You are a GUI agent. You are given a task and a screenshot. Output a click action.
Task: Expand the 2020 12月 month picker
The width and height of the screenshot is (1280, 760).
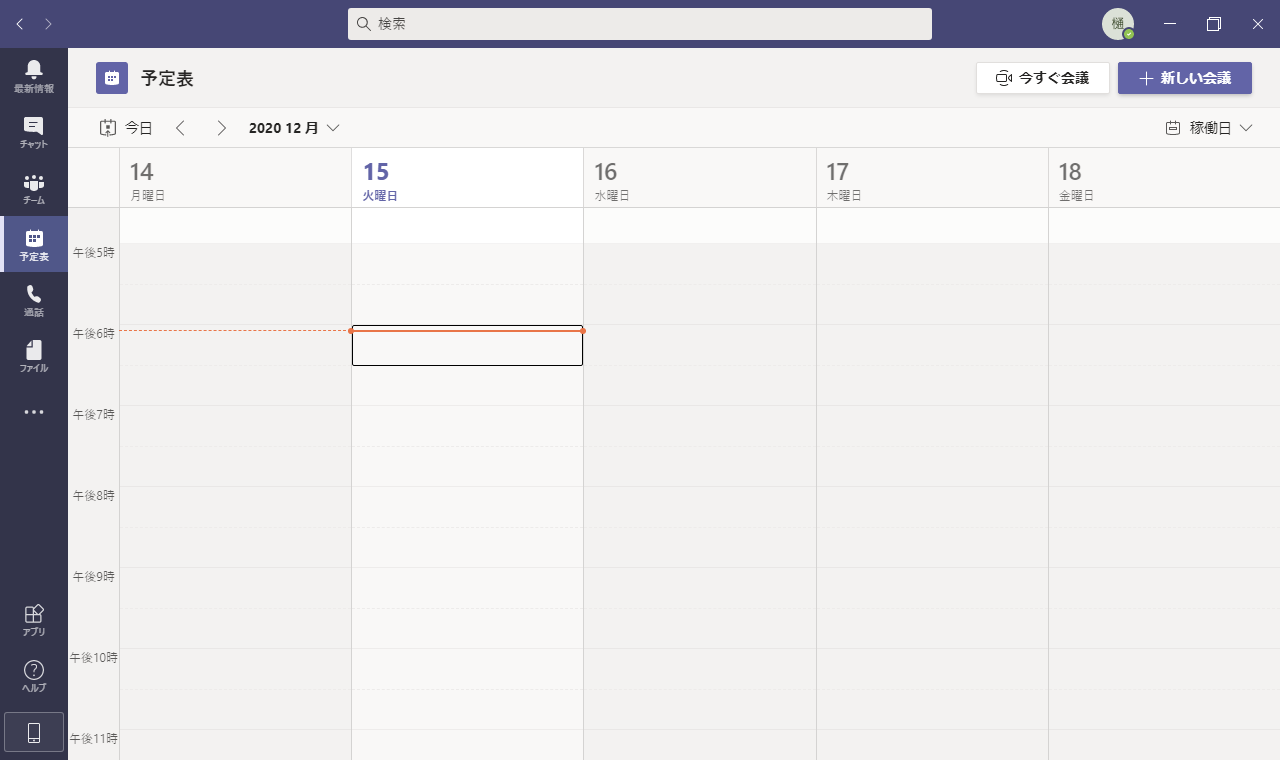(x=294, y=128)
